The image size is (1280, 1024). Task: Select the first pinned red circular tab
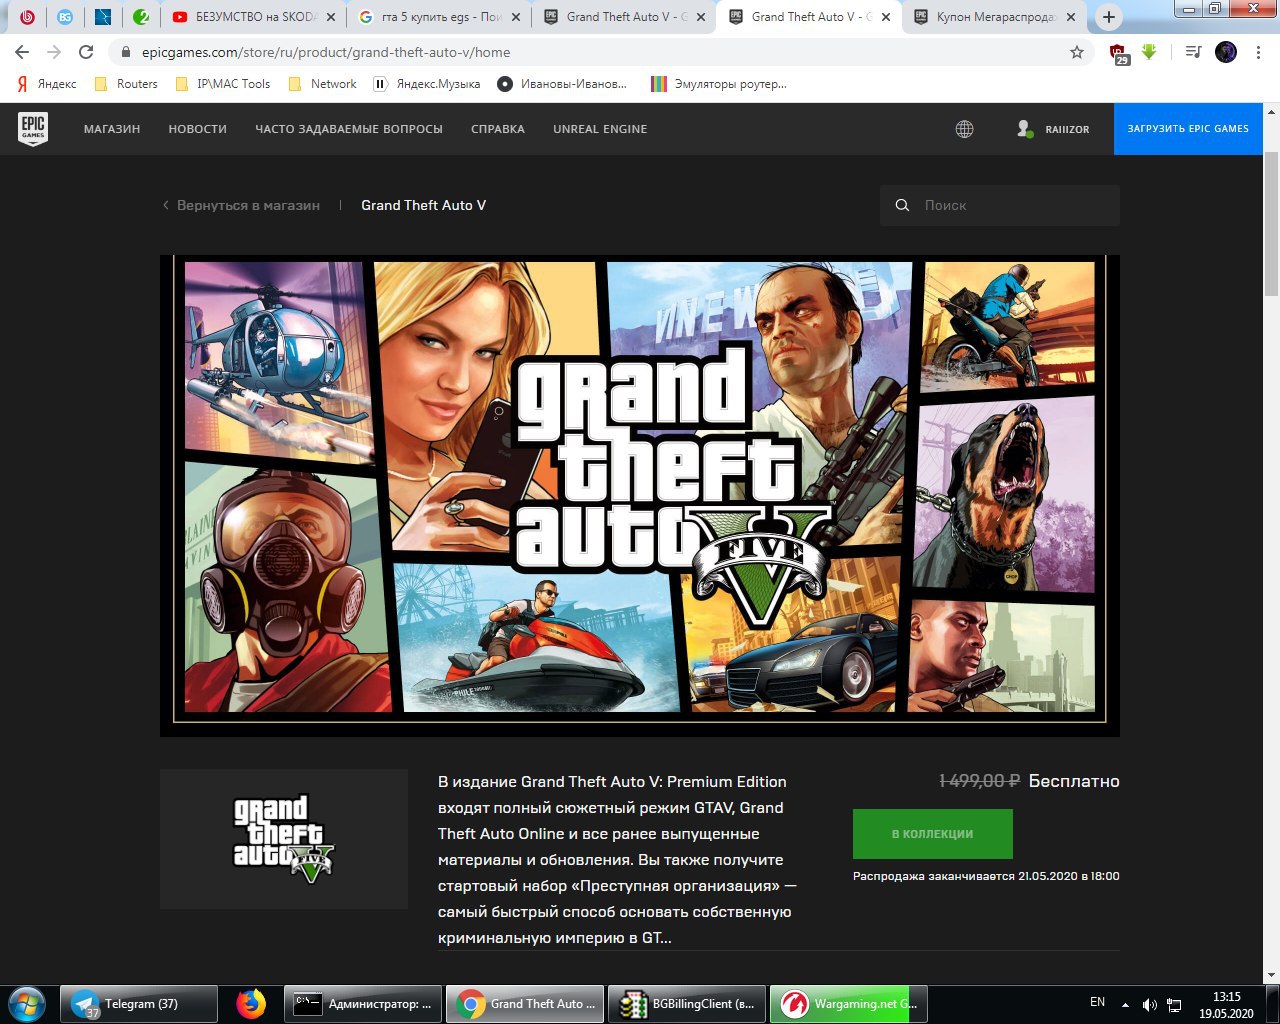coord(28,17)
